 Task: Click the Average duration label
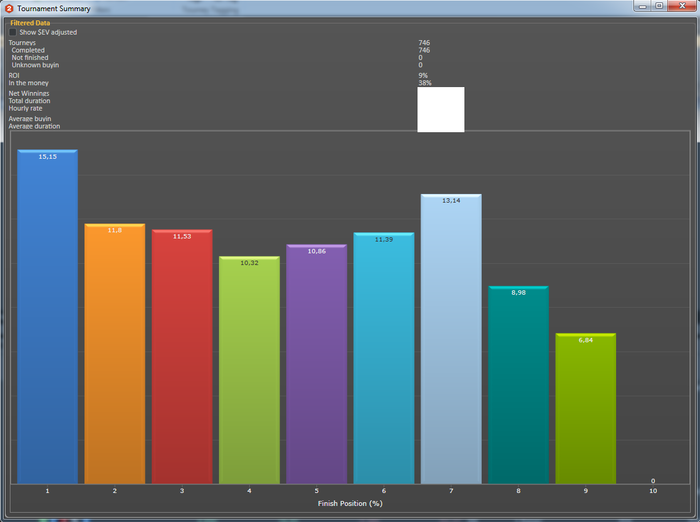[x=34, y=126]
